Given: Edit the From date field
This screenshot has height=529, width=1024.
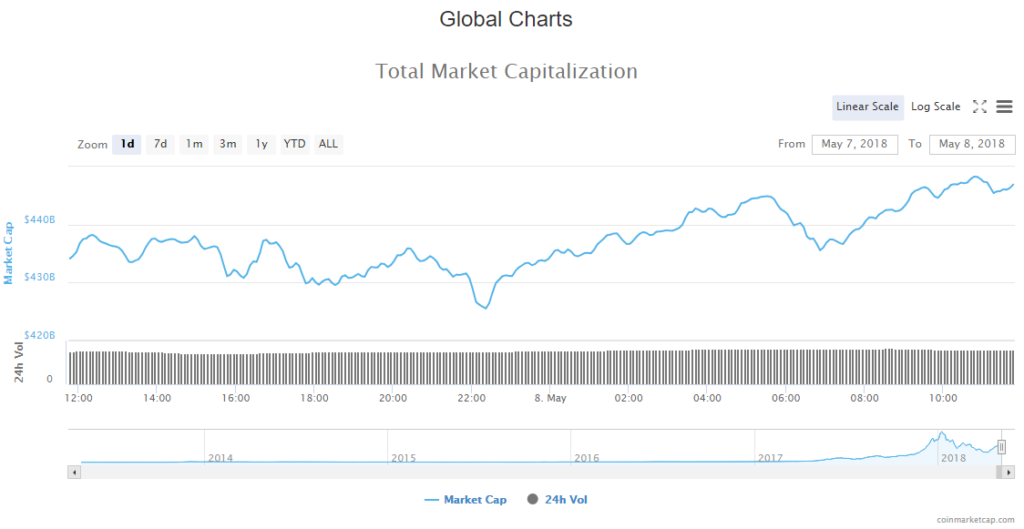Looking at the screenshot, I should point(854,144).
